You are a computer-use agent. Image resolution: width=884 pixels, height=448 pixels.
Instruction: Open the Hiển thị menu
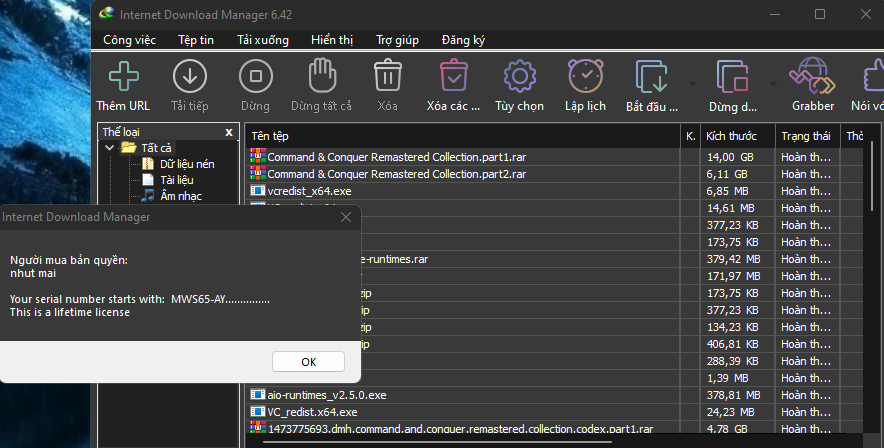click(x=332, y=40)
